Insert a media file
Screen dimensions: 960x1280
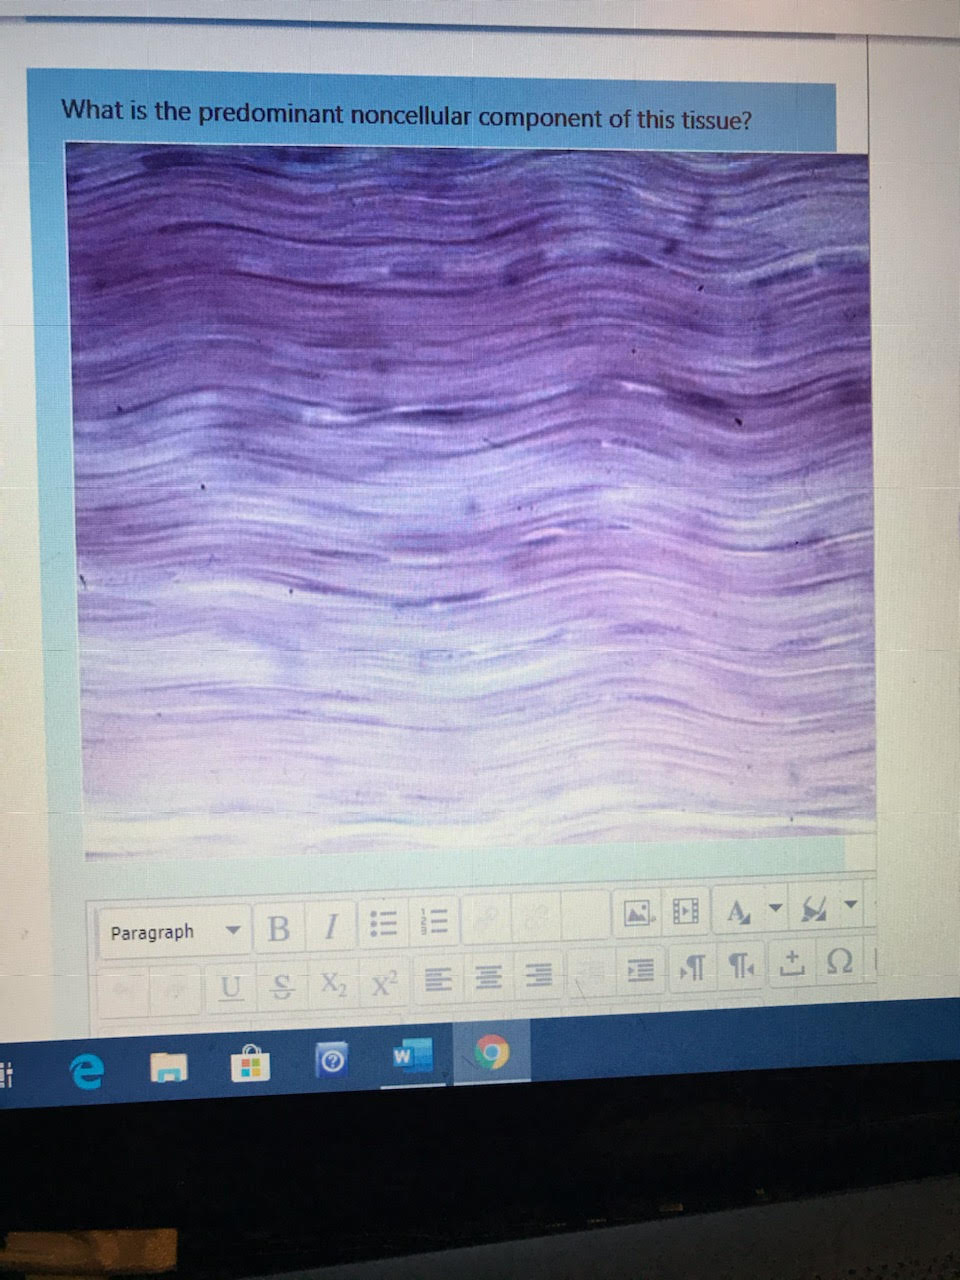tap(685, 912)
